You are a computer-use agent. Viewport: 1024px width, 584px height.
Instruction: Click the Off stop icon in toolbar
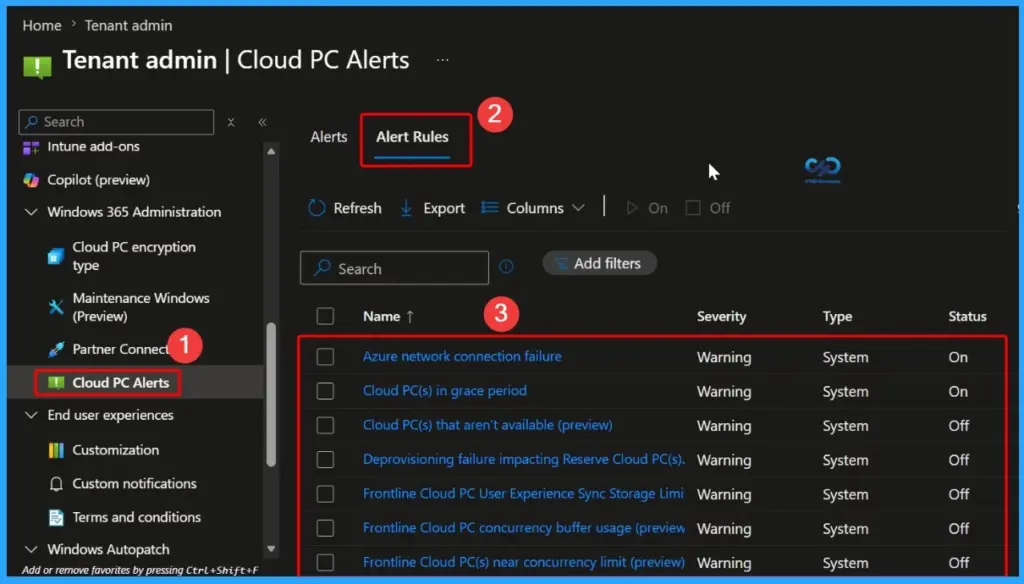click(x=693, y=208)
